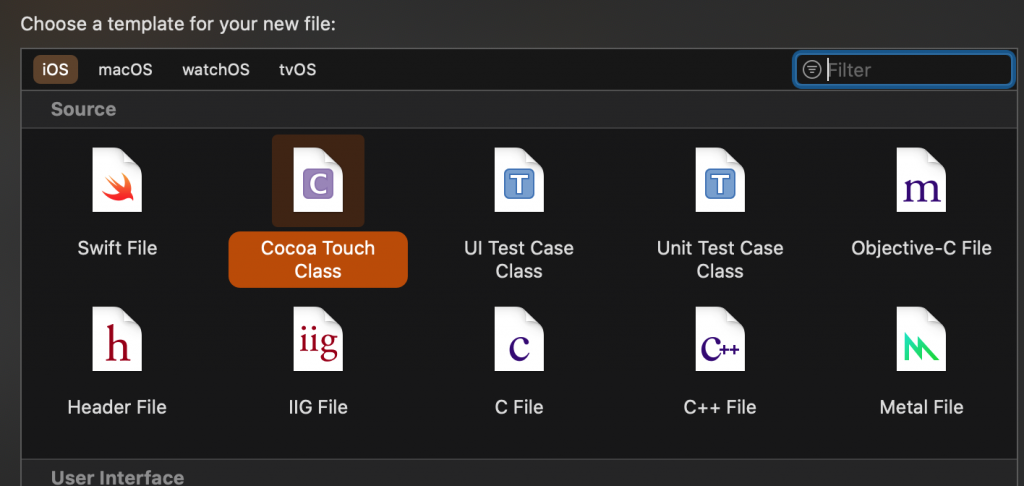Click the filter icon in search box
Image resolution: width=1024 pixels, height=486 pixels.
812,70
